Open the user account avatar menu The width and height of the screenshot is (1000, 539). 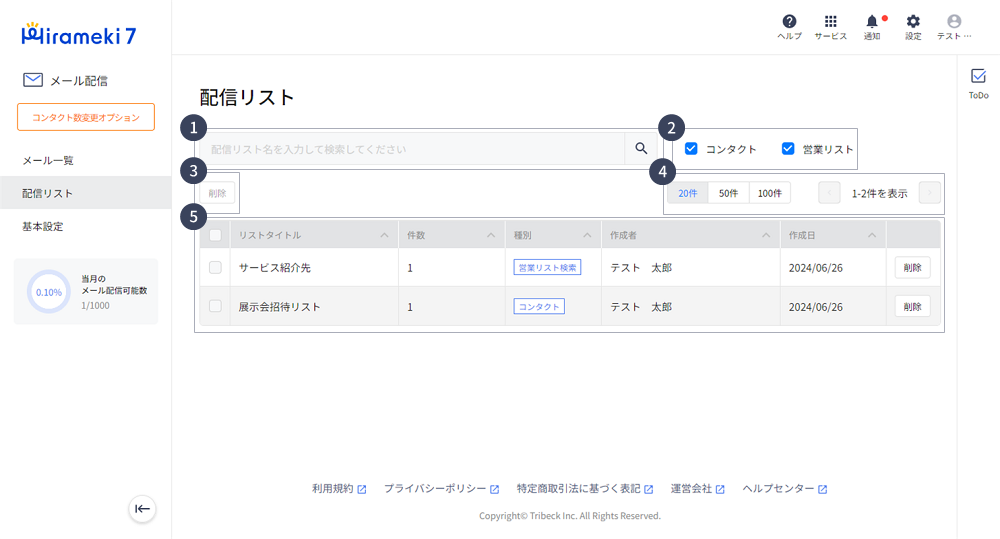click(x=953, y=22)
